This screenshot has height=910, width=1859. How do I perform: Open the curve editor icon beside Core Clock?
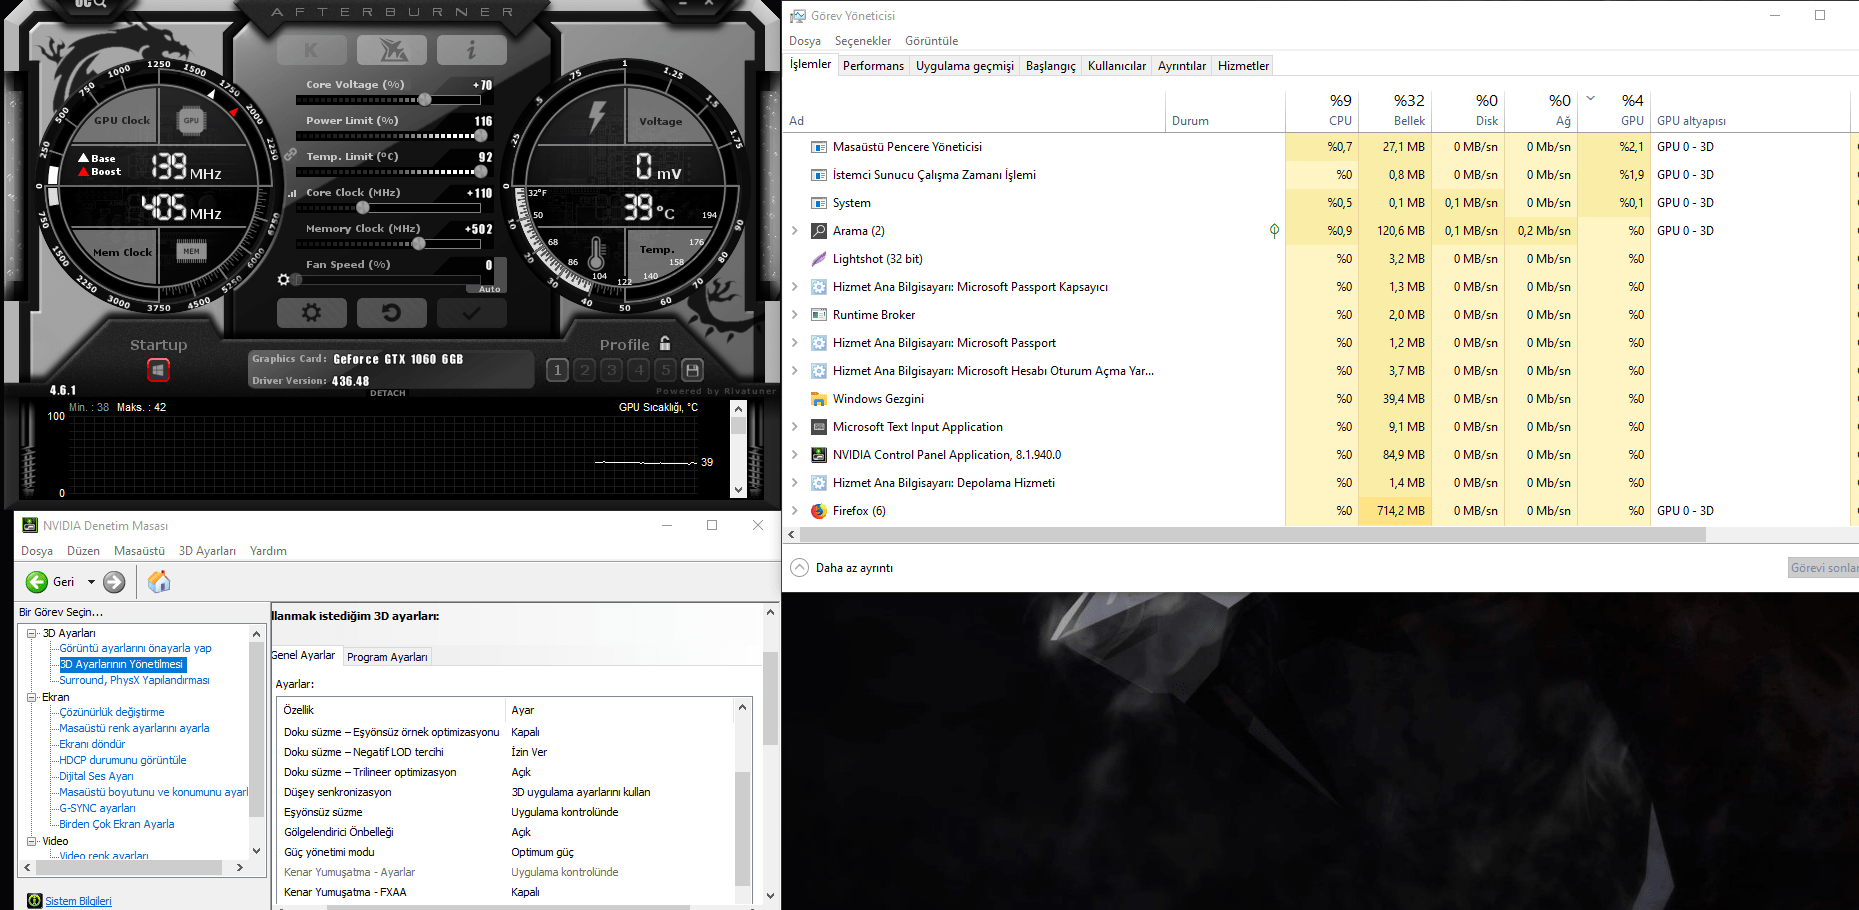(292, 193)
